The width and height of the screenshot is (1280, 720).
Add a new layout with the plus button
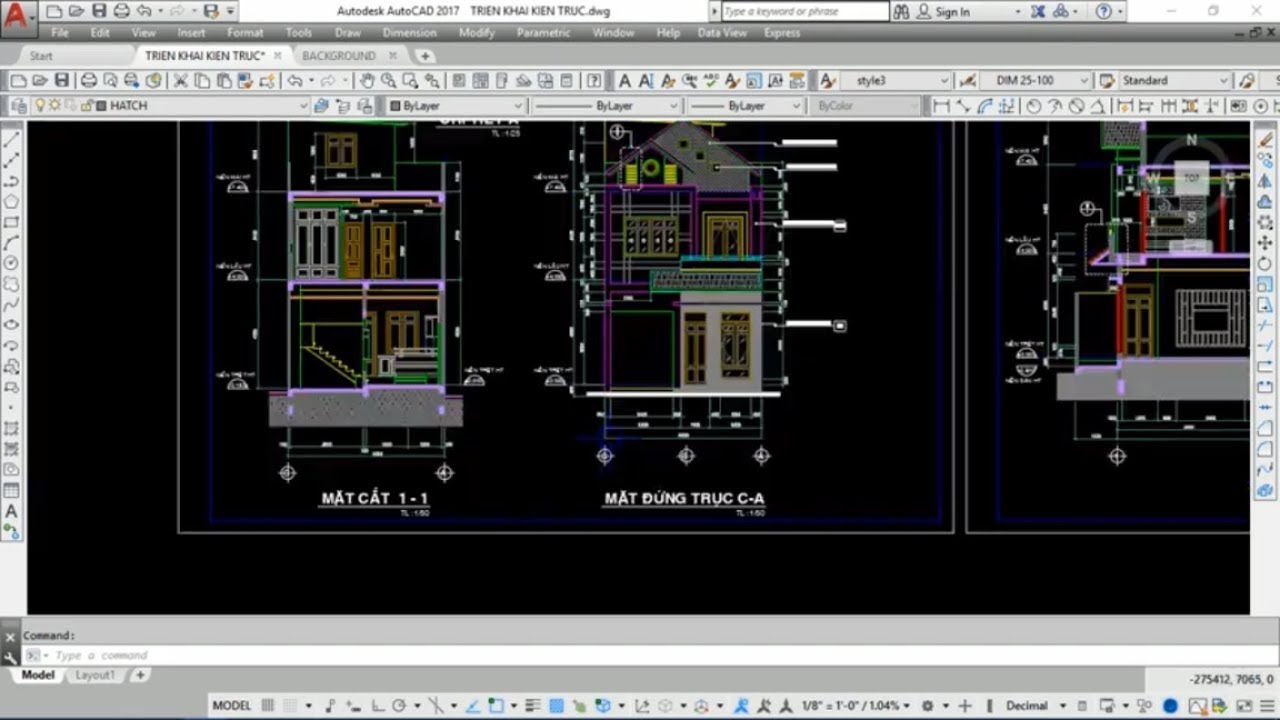[140, 675]
